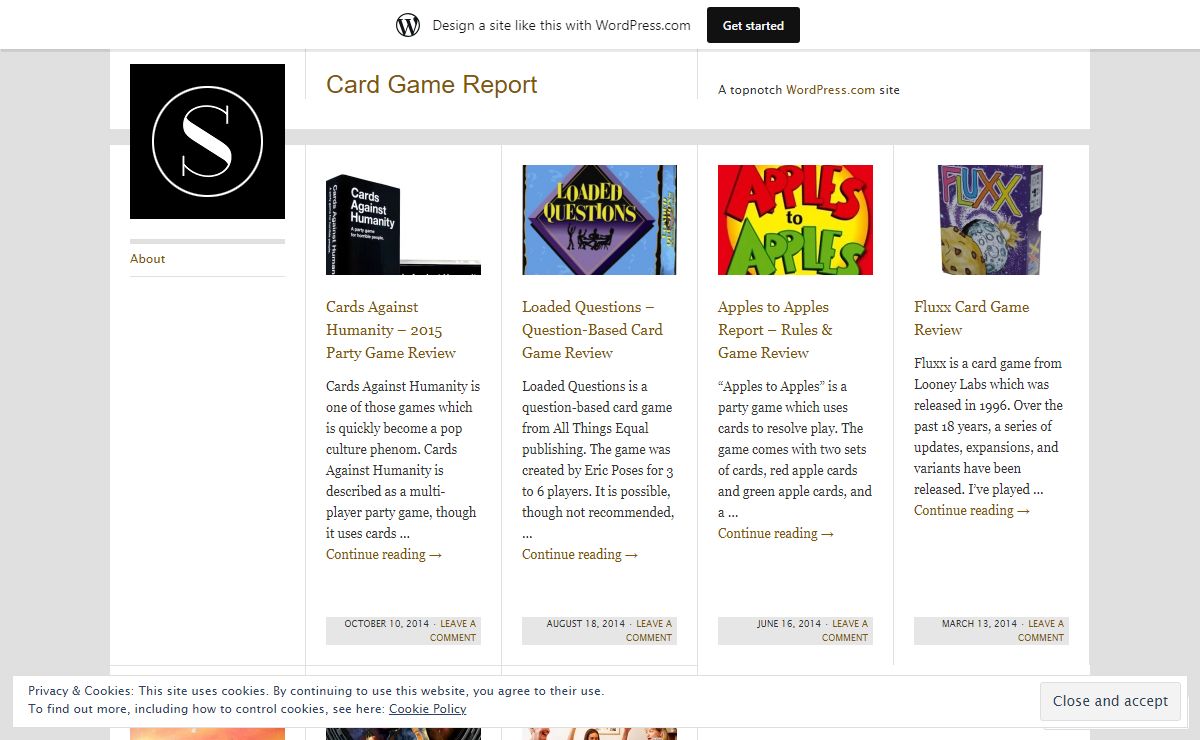Continue reading the Apples to Apples post

pyautogui.click(x=776, y=533)
